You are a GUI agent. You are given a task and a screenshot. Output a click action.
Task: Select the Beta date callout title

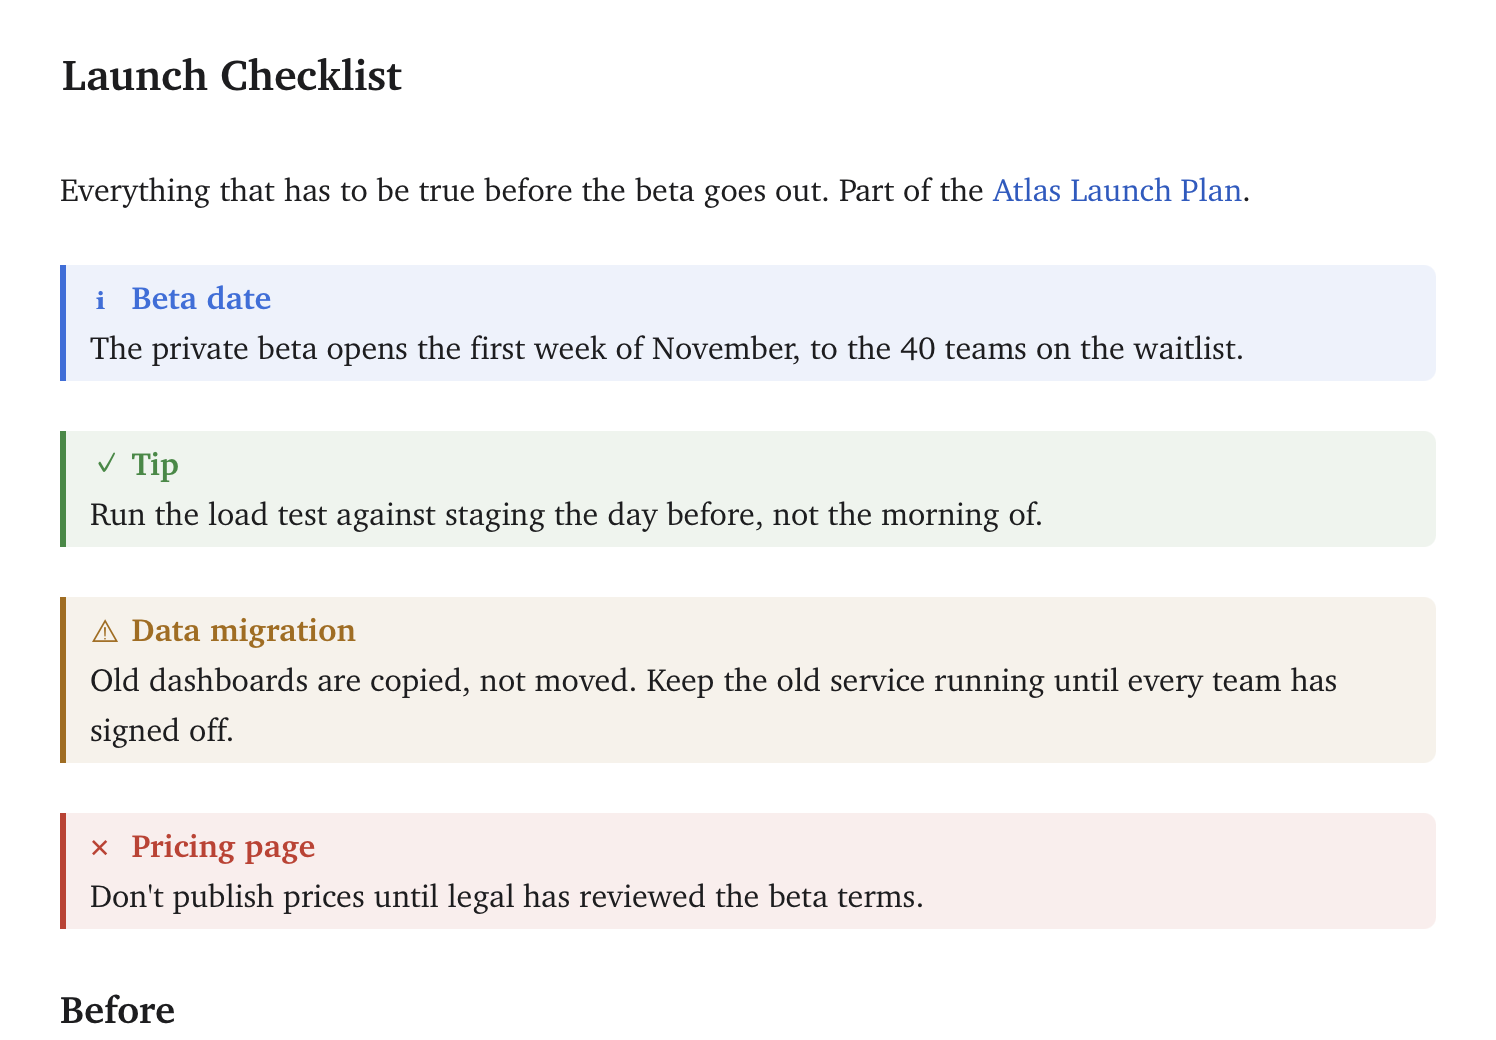pyautogui.click(x=201, y=299)
